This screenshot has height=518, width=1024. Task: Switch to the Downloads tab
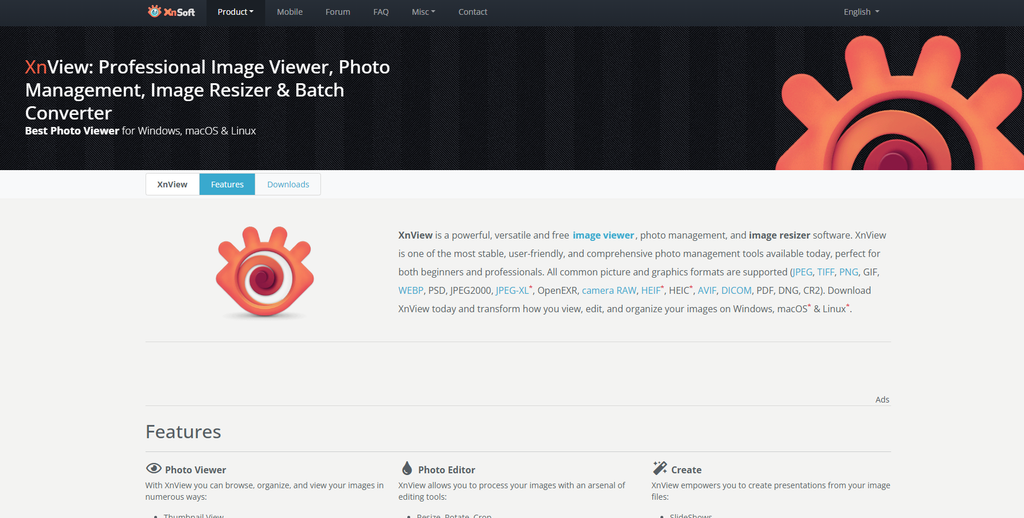pos(288,184)
